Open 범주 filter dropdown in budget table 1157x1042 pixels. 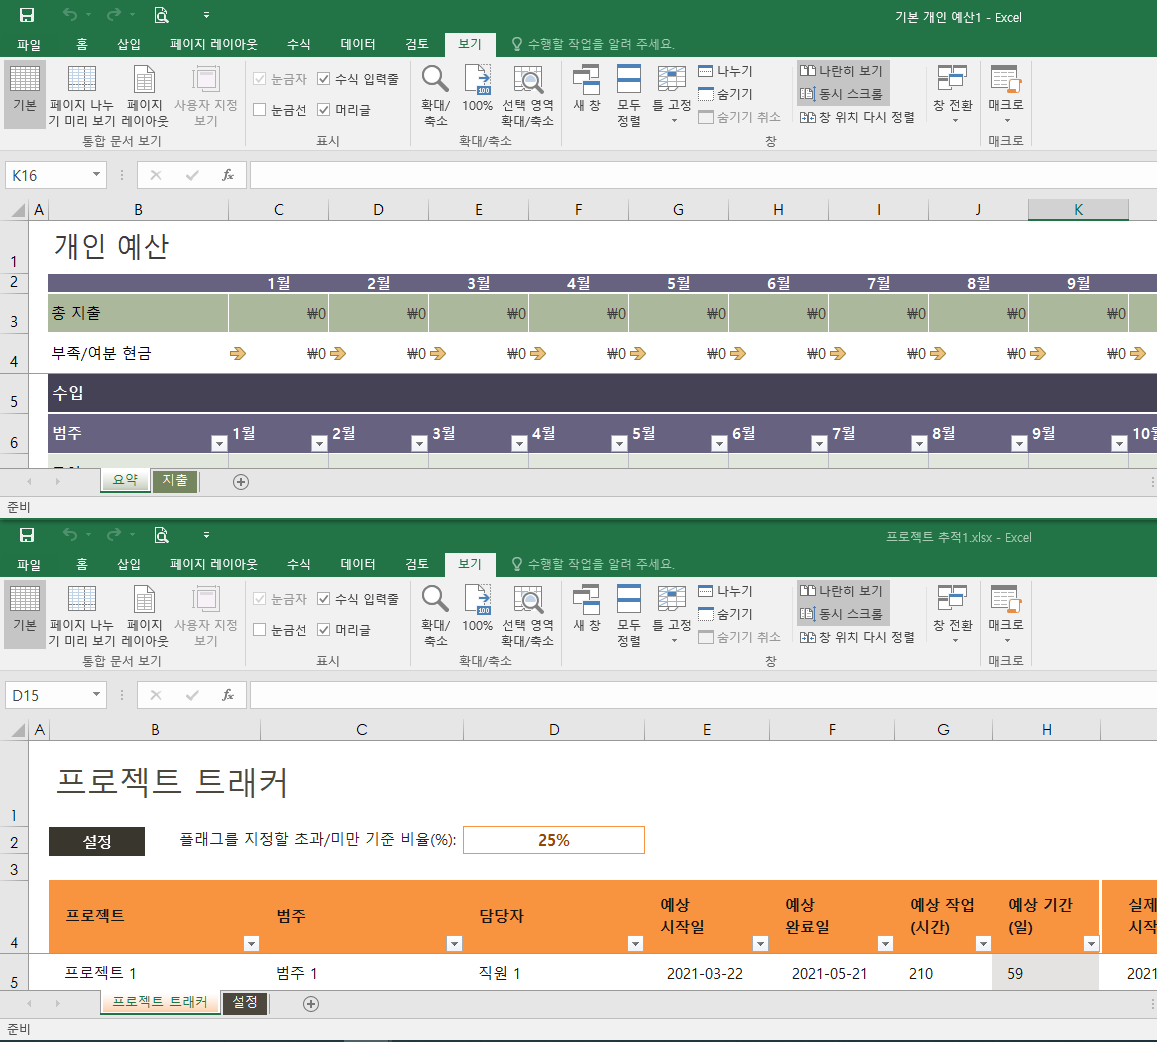tap(219, 443)
